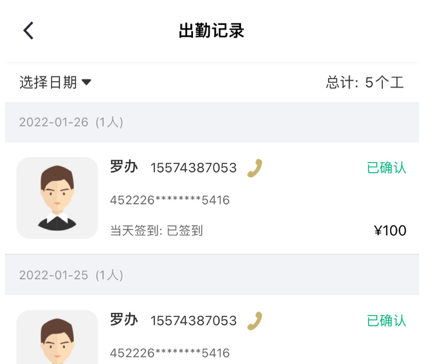This screenshot has height=364, width=436.
Task: Select the 2022-01-25 (1人) date header
Action: pyautogui.click(x=71, y=275)
